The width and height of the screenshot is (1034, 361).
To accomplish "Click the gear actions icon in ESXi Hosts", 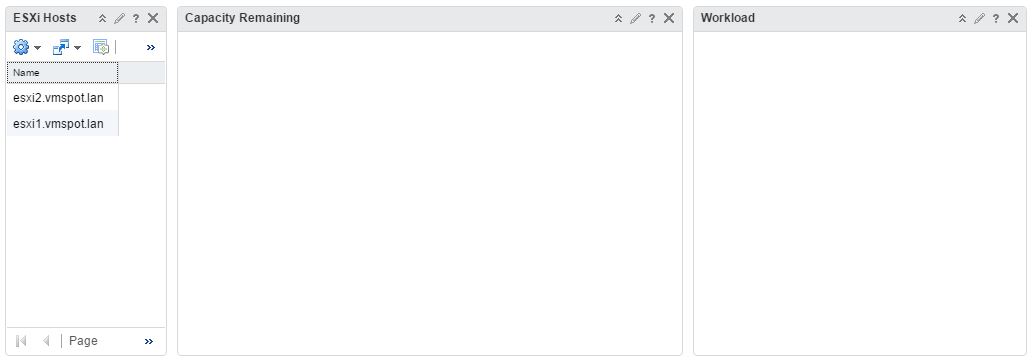I will 21,47.
